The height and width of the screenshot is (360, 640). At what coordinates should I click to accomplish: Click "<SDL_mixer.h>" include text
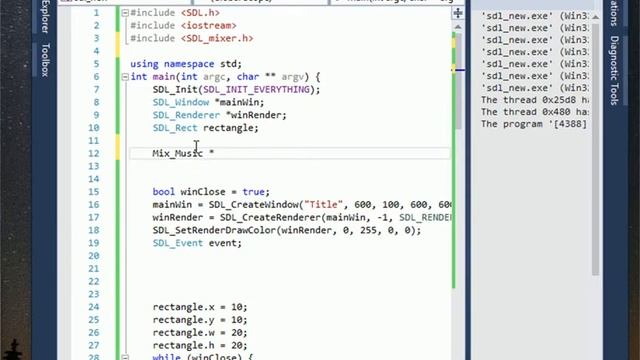pos(217,38)
